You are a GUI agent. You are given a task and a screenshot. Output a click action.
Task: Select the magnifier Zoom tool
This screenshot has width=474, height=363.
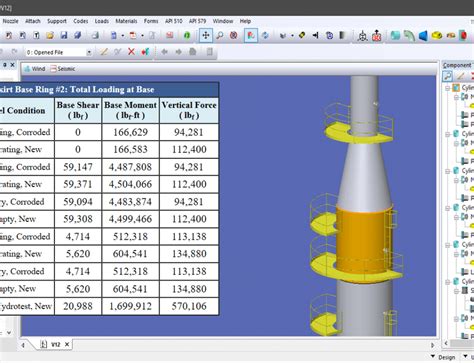[220, 35]
